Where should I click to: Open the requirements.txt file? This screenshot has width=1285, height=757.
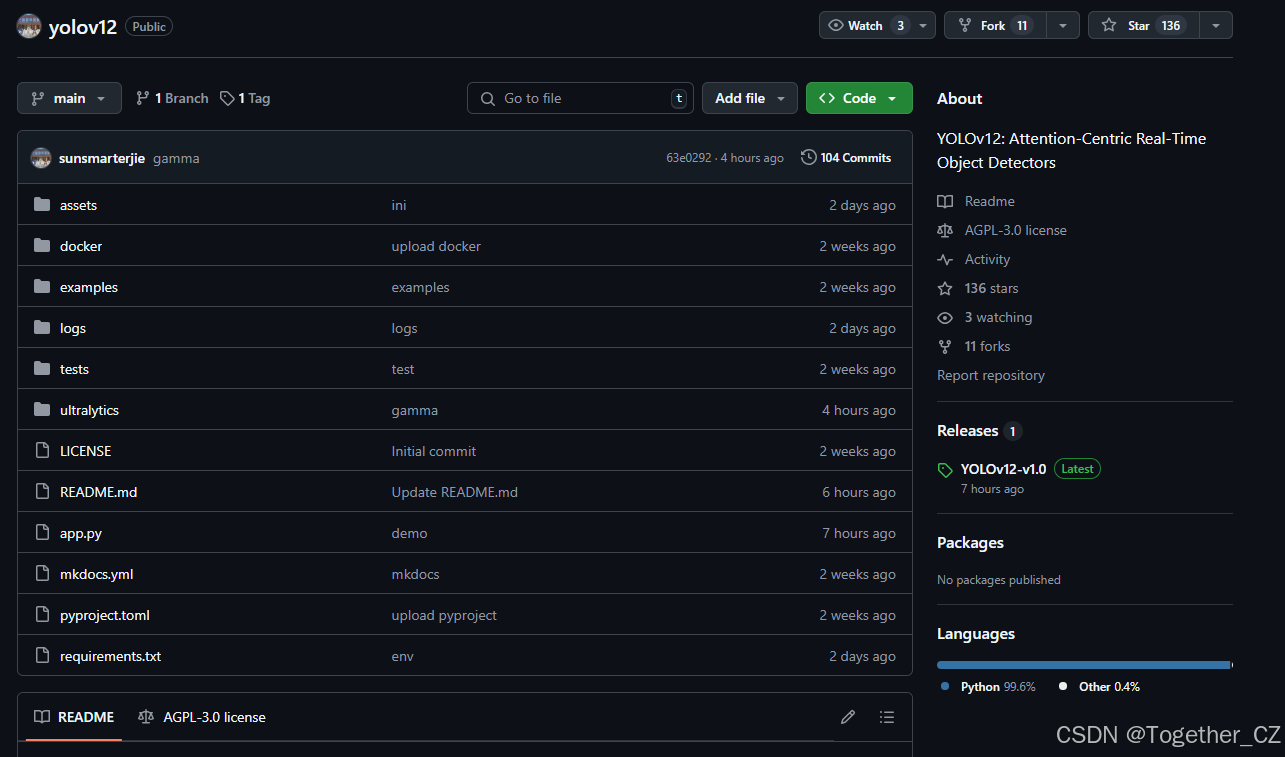tap(110, 656)
